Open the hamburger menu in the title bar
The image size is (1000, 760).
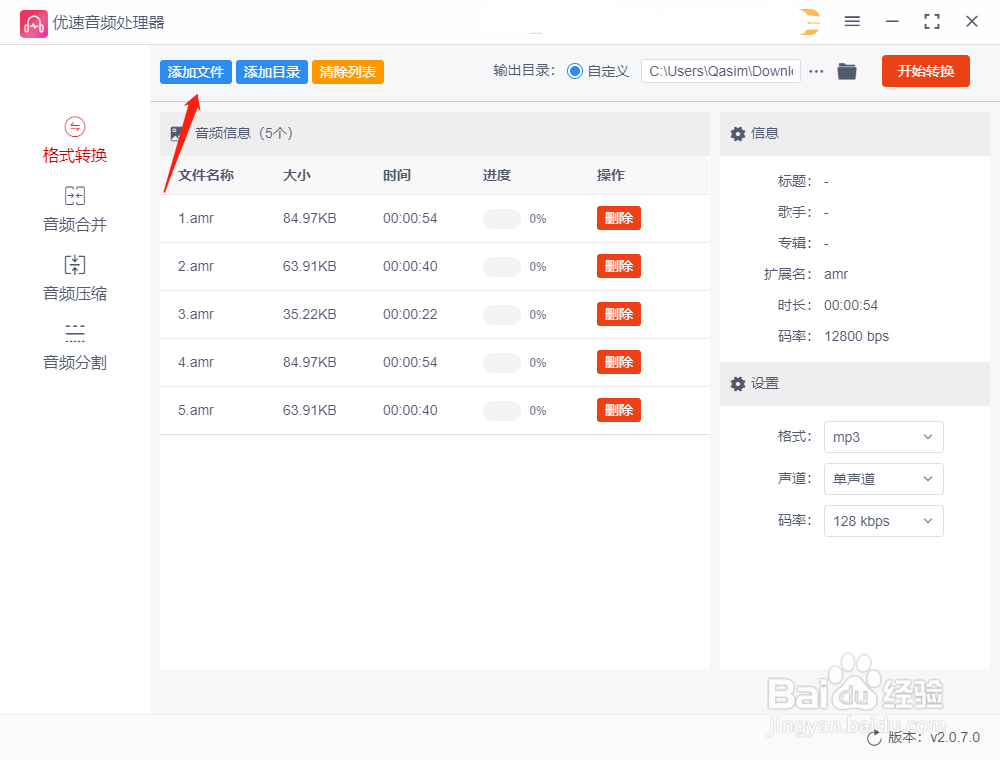coord(853,21)
